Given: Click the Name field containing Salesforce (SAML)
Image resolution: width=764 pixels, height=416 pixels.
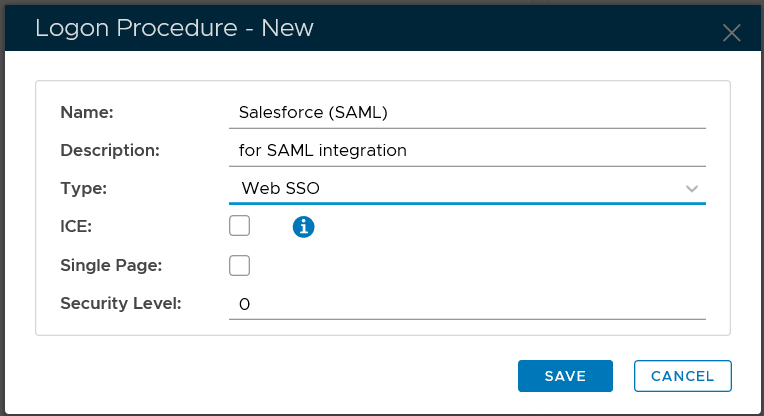Looking at the screenshot, I should [467, 112].
